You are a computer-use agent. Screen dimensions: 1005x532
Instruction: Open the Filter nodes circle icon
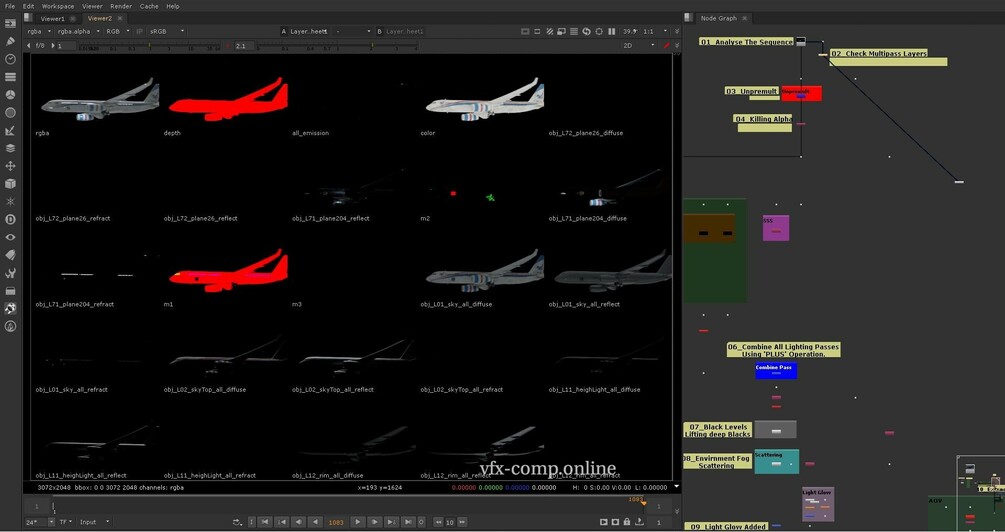pyautogui.click(x=10, y=113)
